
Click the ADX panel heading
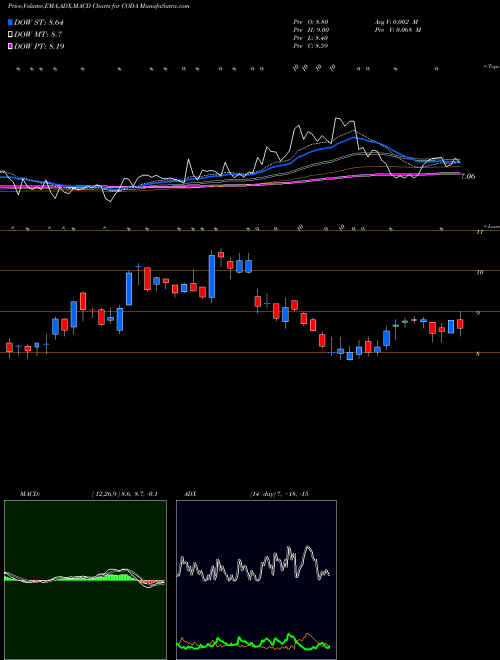tap(190, 494)
